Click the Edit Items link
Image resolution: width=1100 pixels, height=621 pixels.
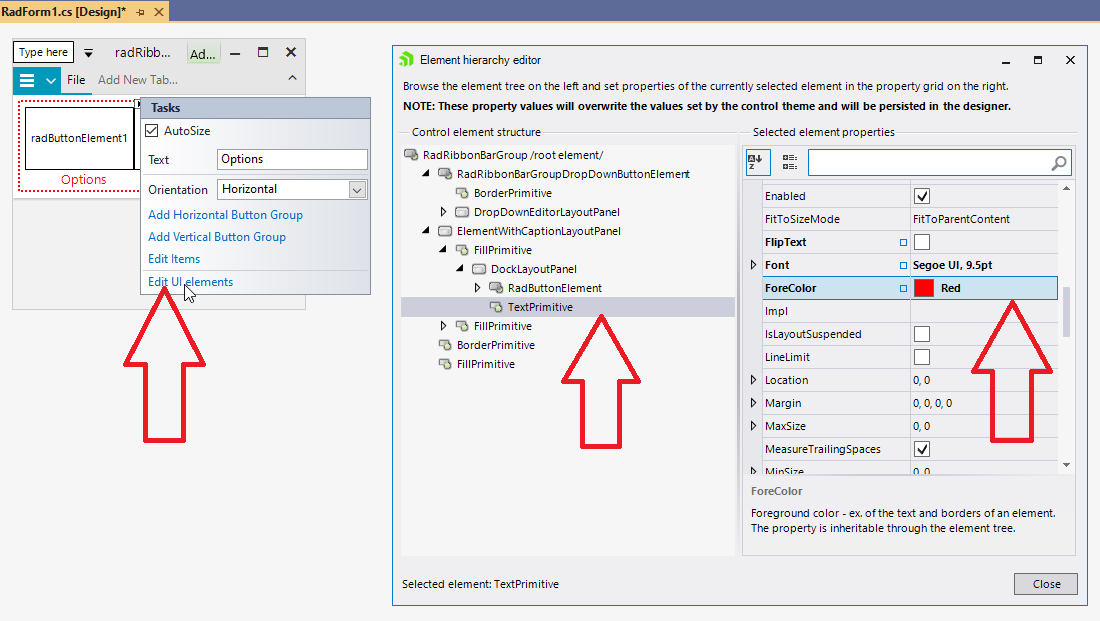click(x=174, y=259)
